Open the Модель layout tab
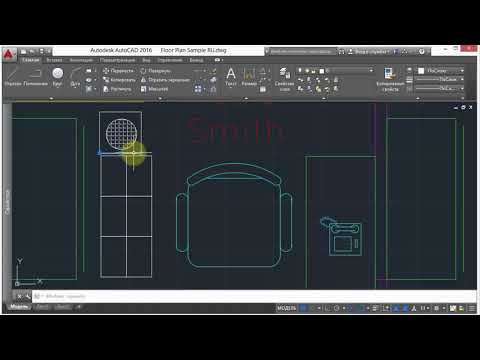The width and height of the screenshot is (480, 360). [x=19, y=307]
